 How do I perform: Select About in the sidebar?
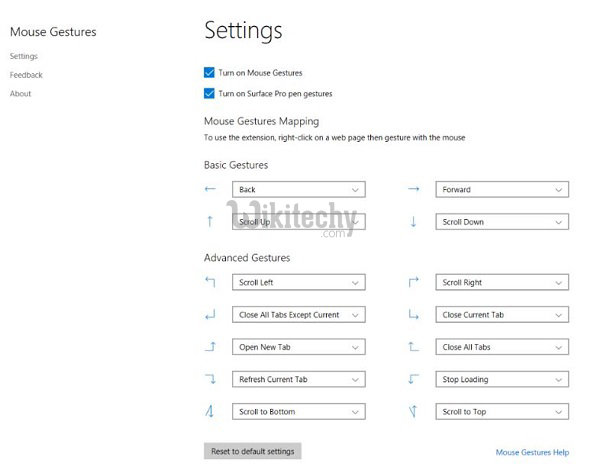(21, 94)
